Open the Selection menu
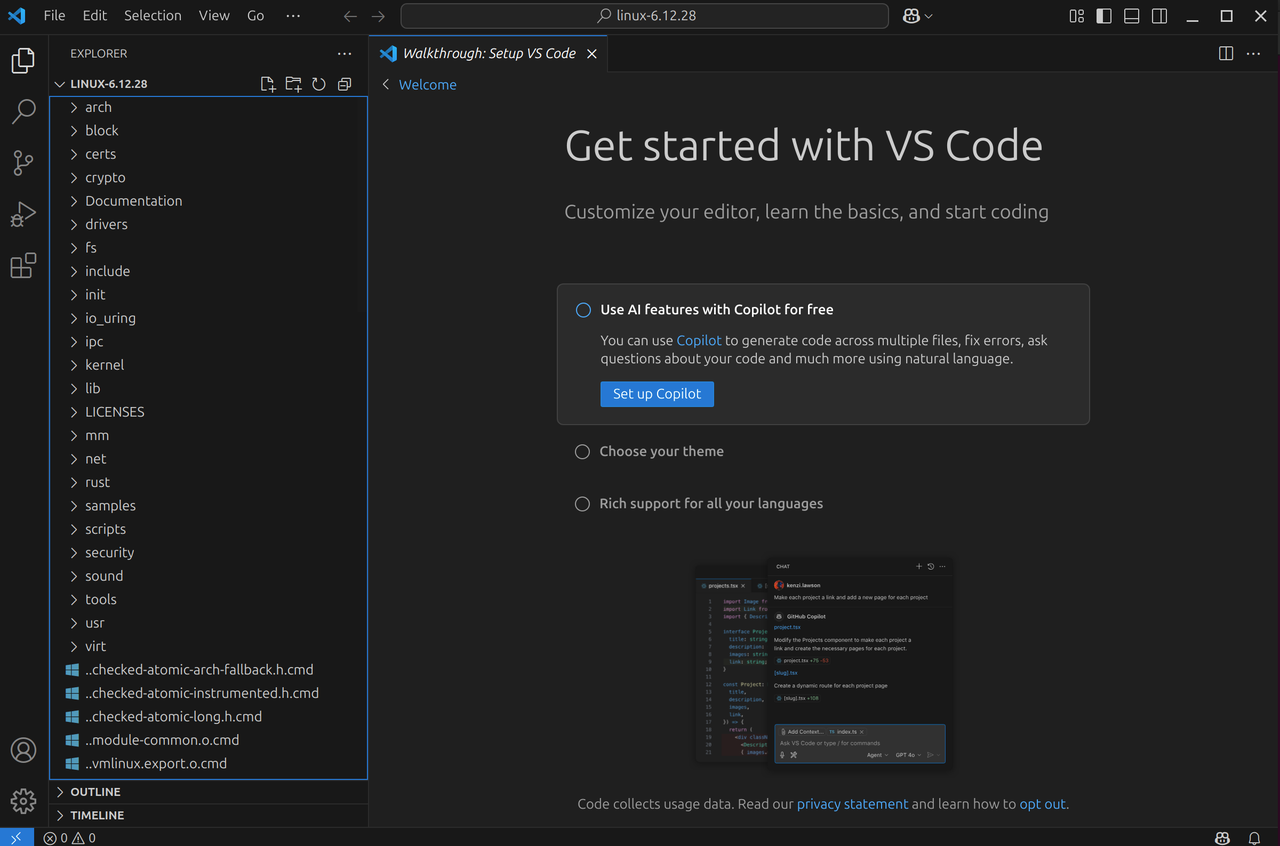Screen dimensions: 1280x846 click(153, 16)
